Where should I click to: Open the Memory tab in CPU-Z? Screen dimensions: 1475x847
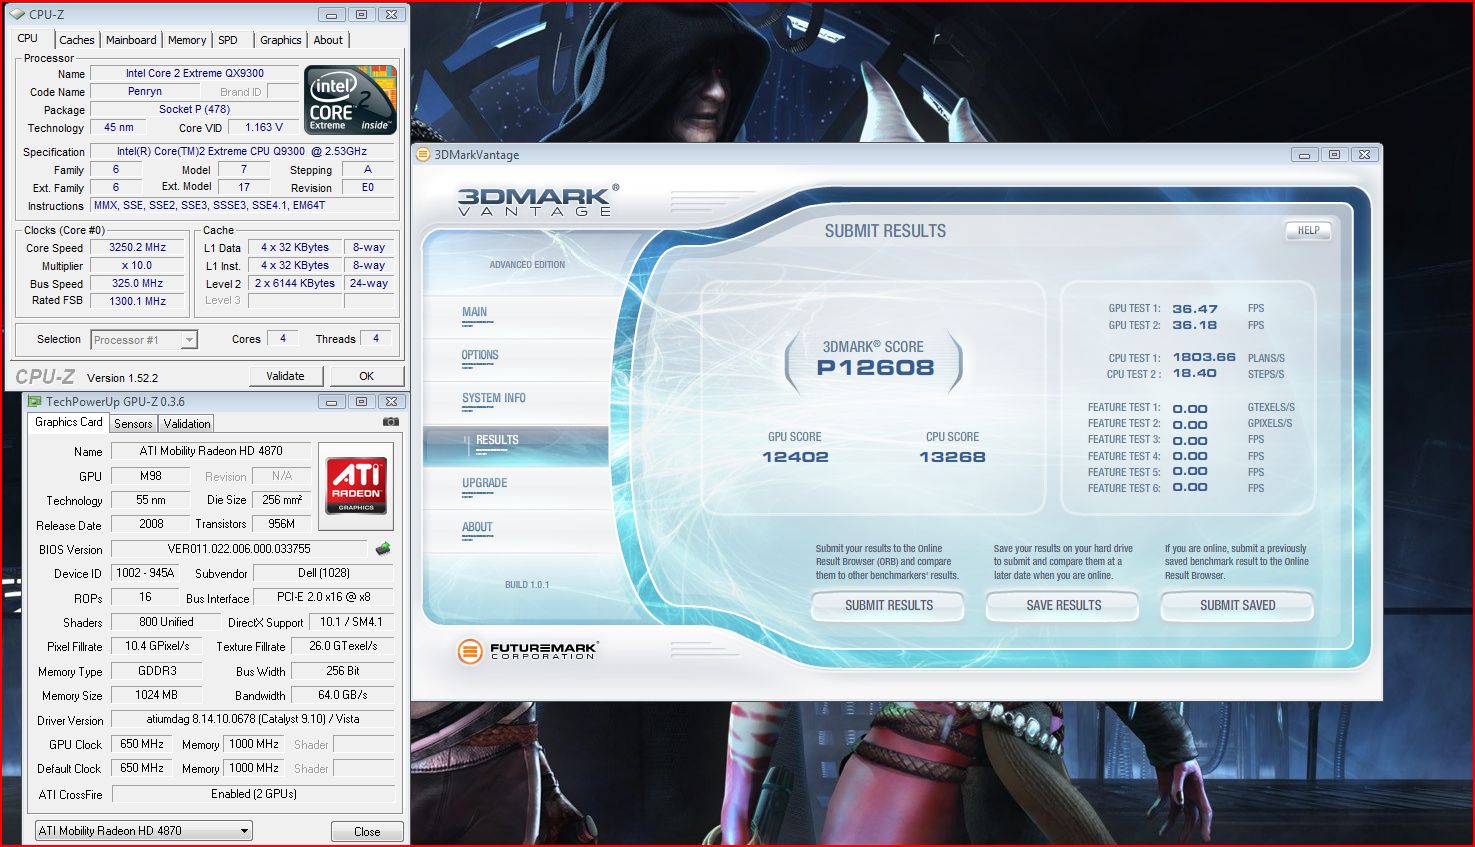187,40
